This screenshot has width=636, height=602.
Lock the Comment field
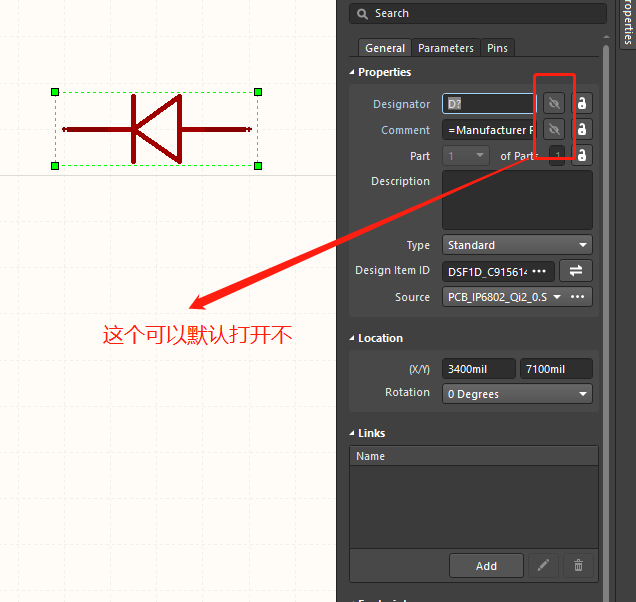(x=582, y=130)
